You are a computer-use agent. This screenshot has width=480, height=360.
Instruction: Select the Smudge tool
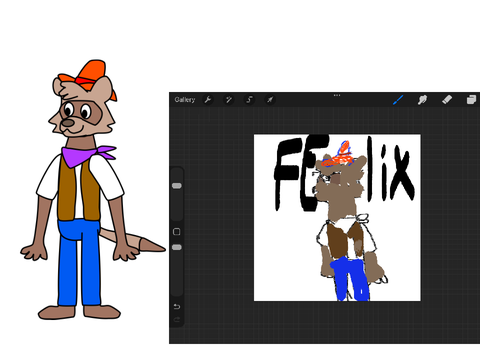422,100
